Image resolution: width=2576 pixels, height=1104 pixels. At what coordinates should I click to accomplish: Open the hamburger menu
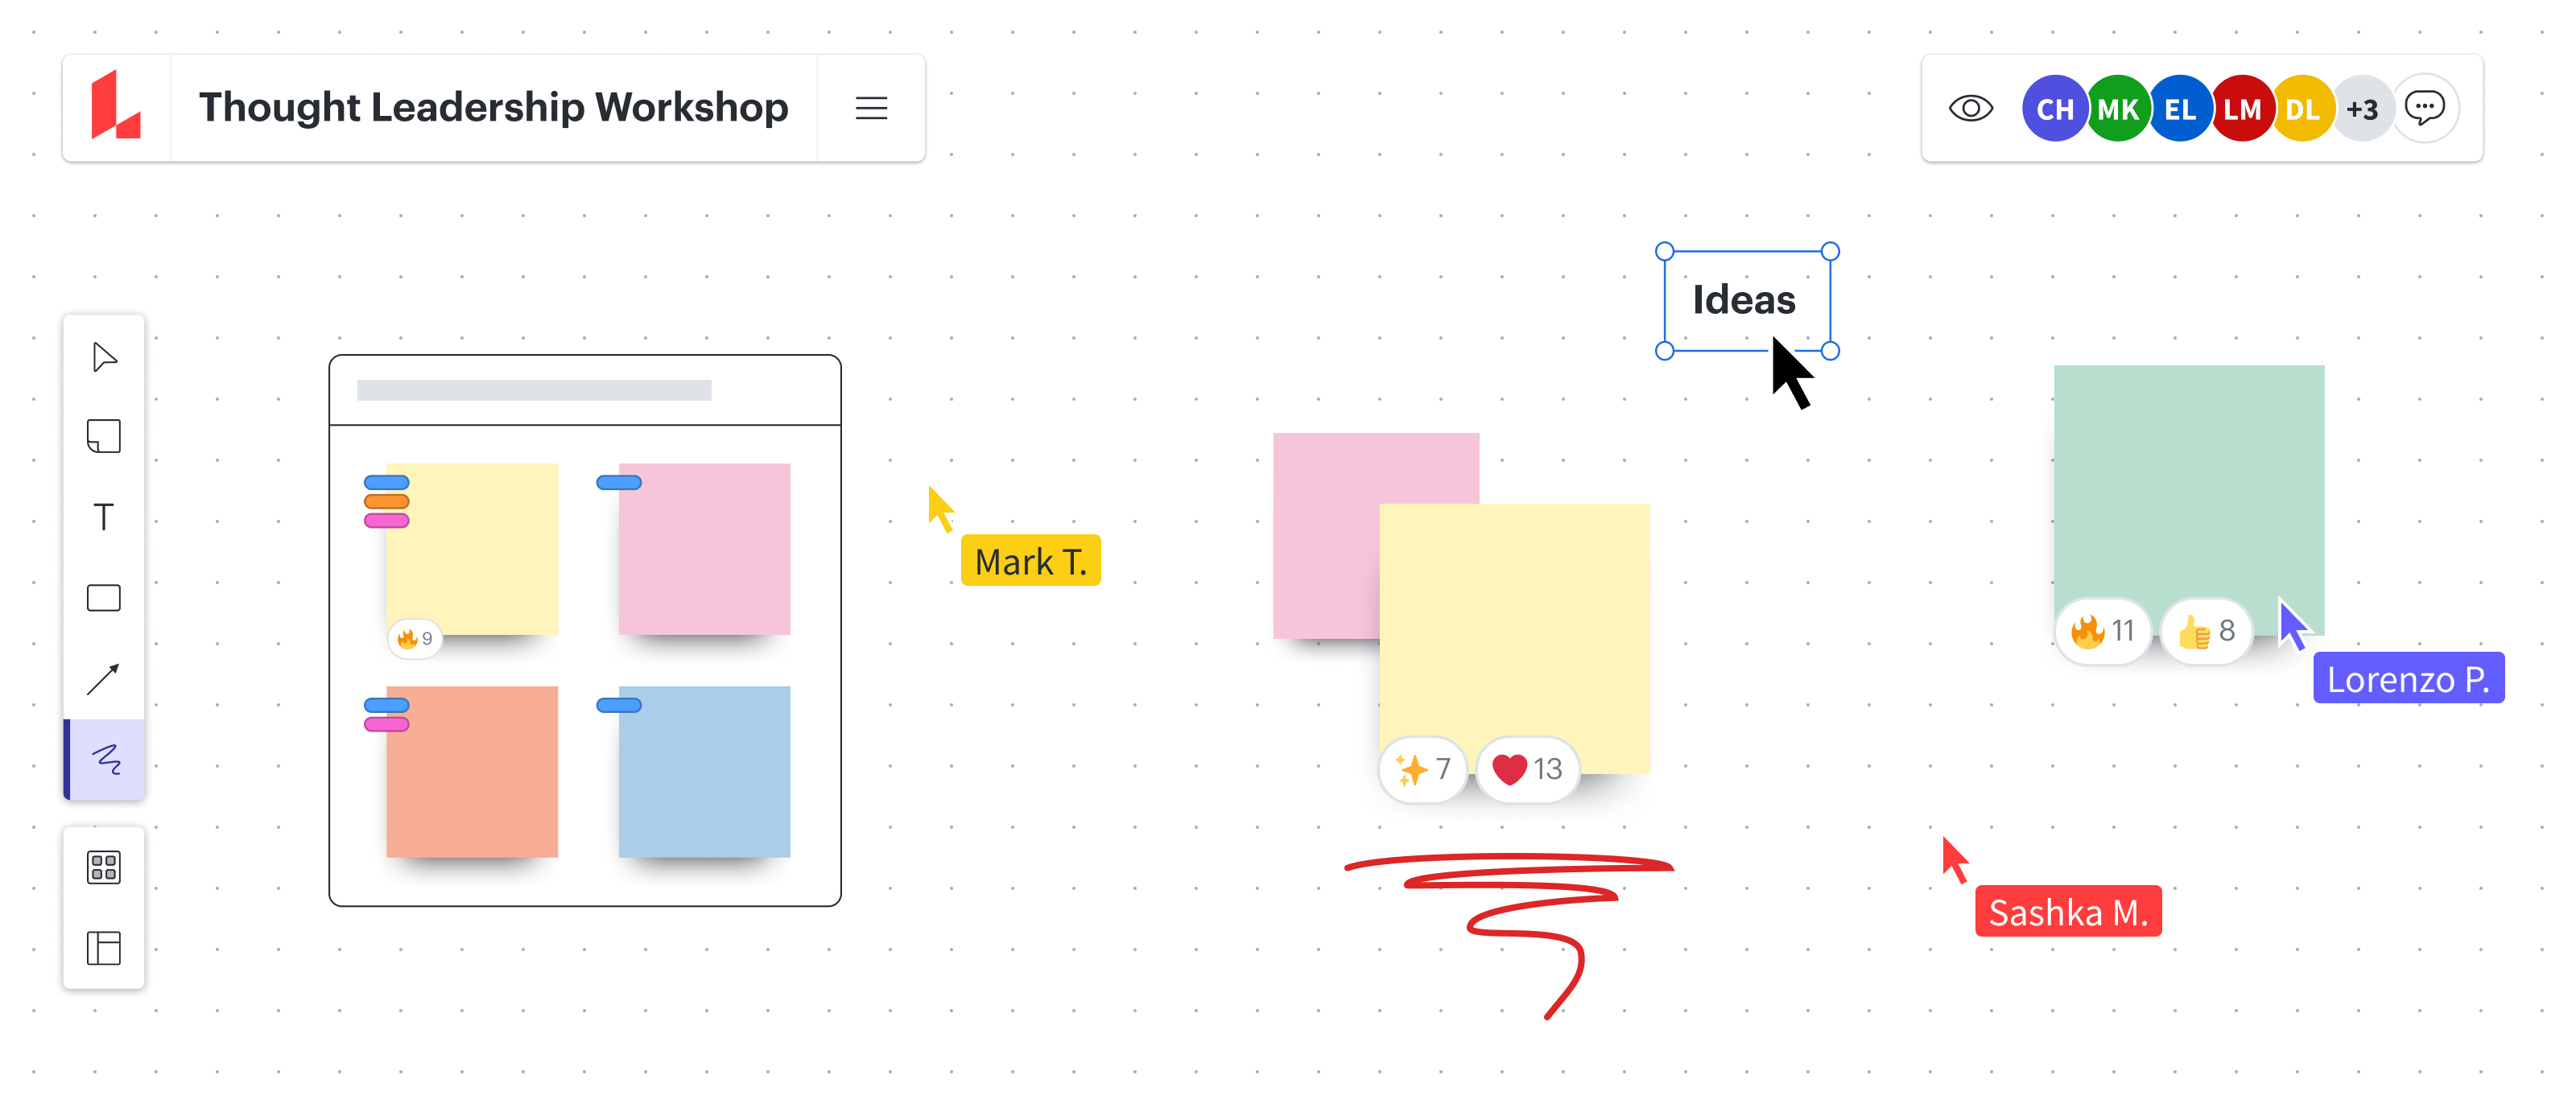(871, 108)
